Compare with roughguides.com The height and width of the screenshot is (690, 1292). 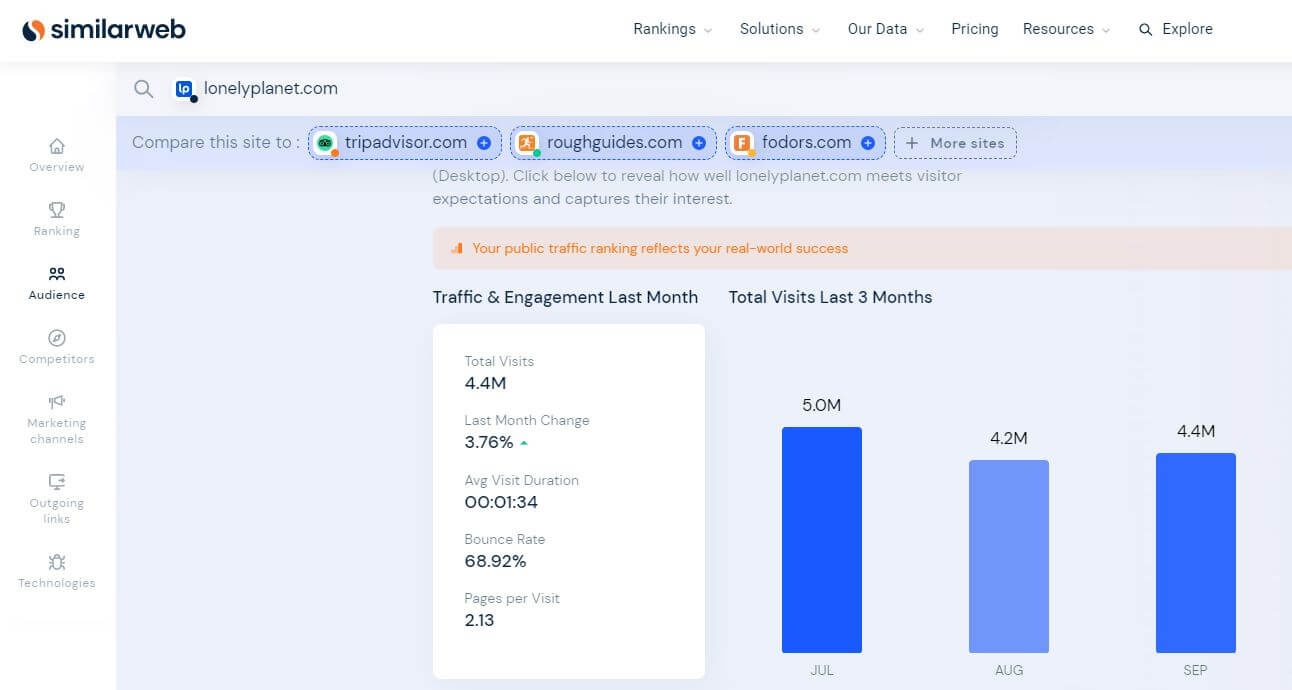pyautogui.click(x=614, y=143)
